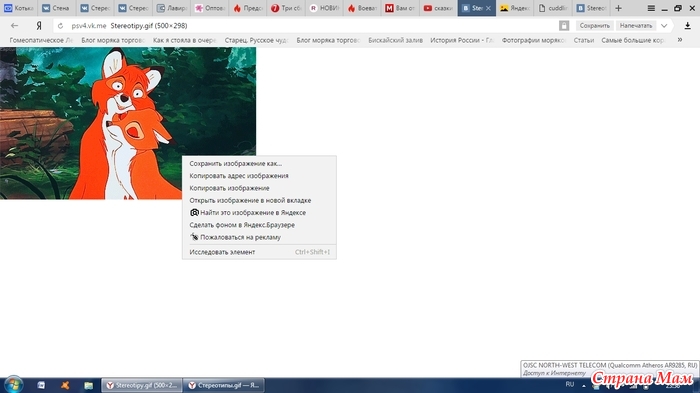Click the Сохранить button
Image resolution: width=700 pixels, height=393 pixels.
[594, 26]
